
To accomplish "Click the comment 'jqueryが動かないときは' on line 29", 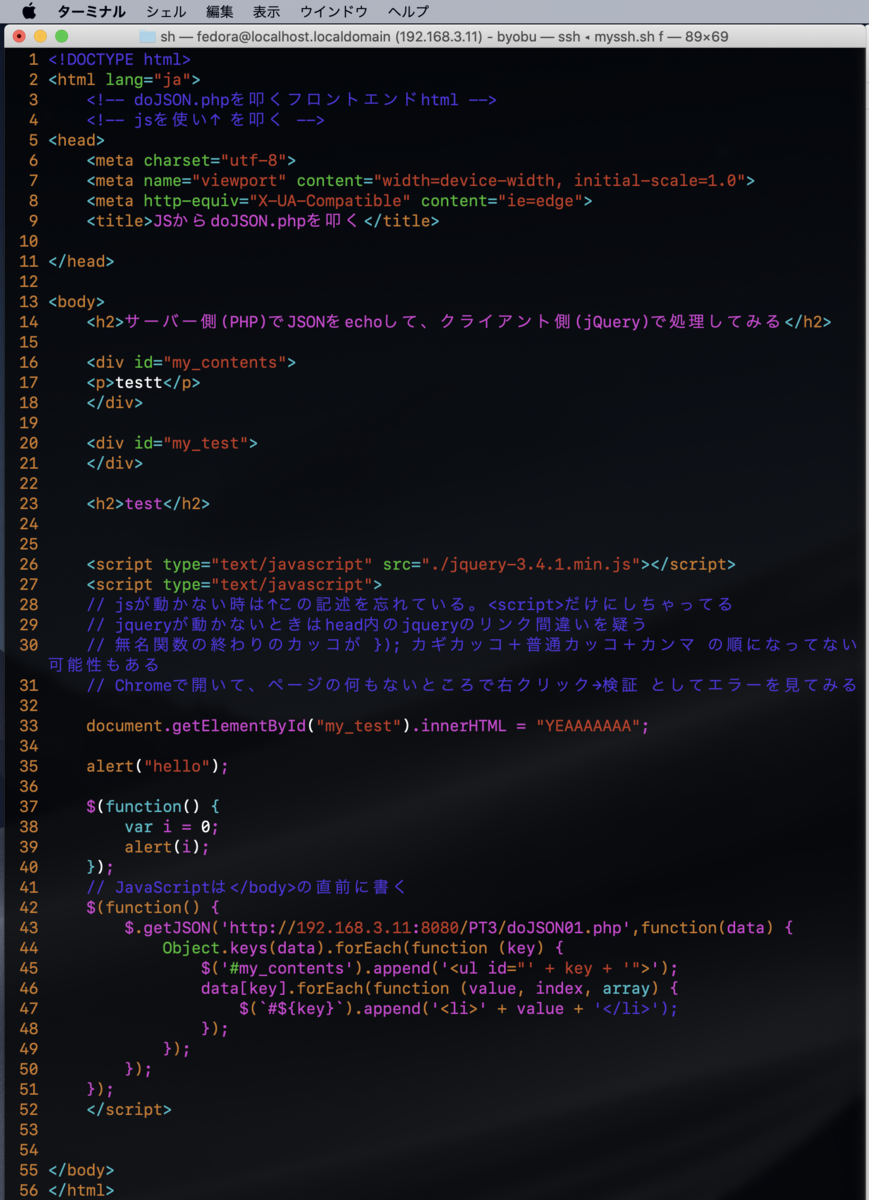I will pos(367,624).
